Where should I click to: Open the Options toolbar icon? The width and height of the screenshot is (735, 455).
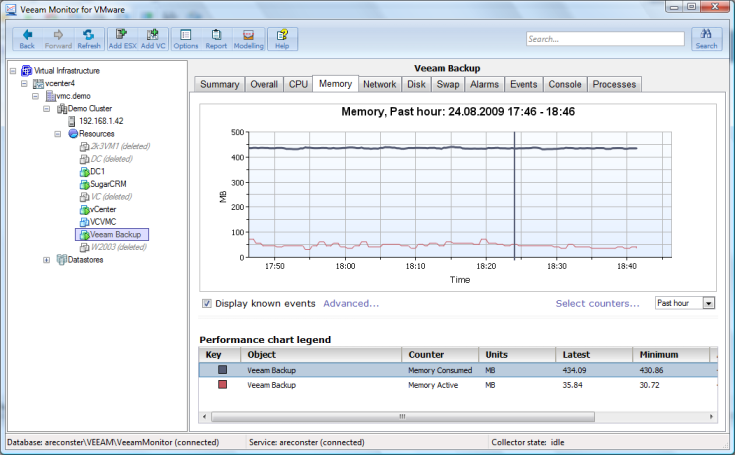point(186,38)
